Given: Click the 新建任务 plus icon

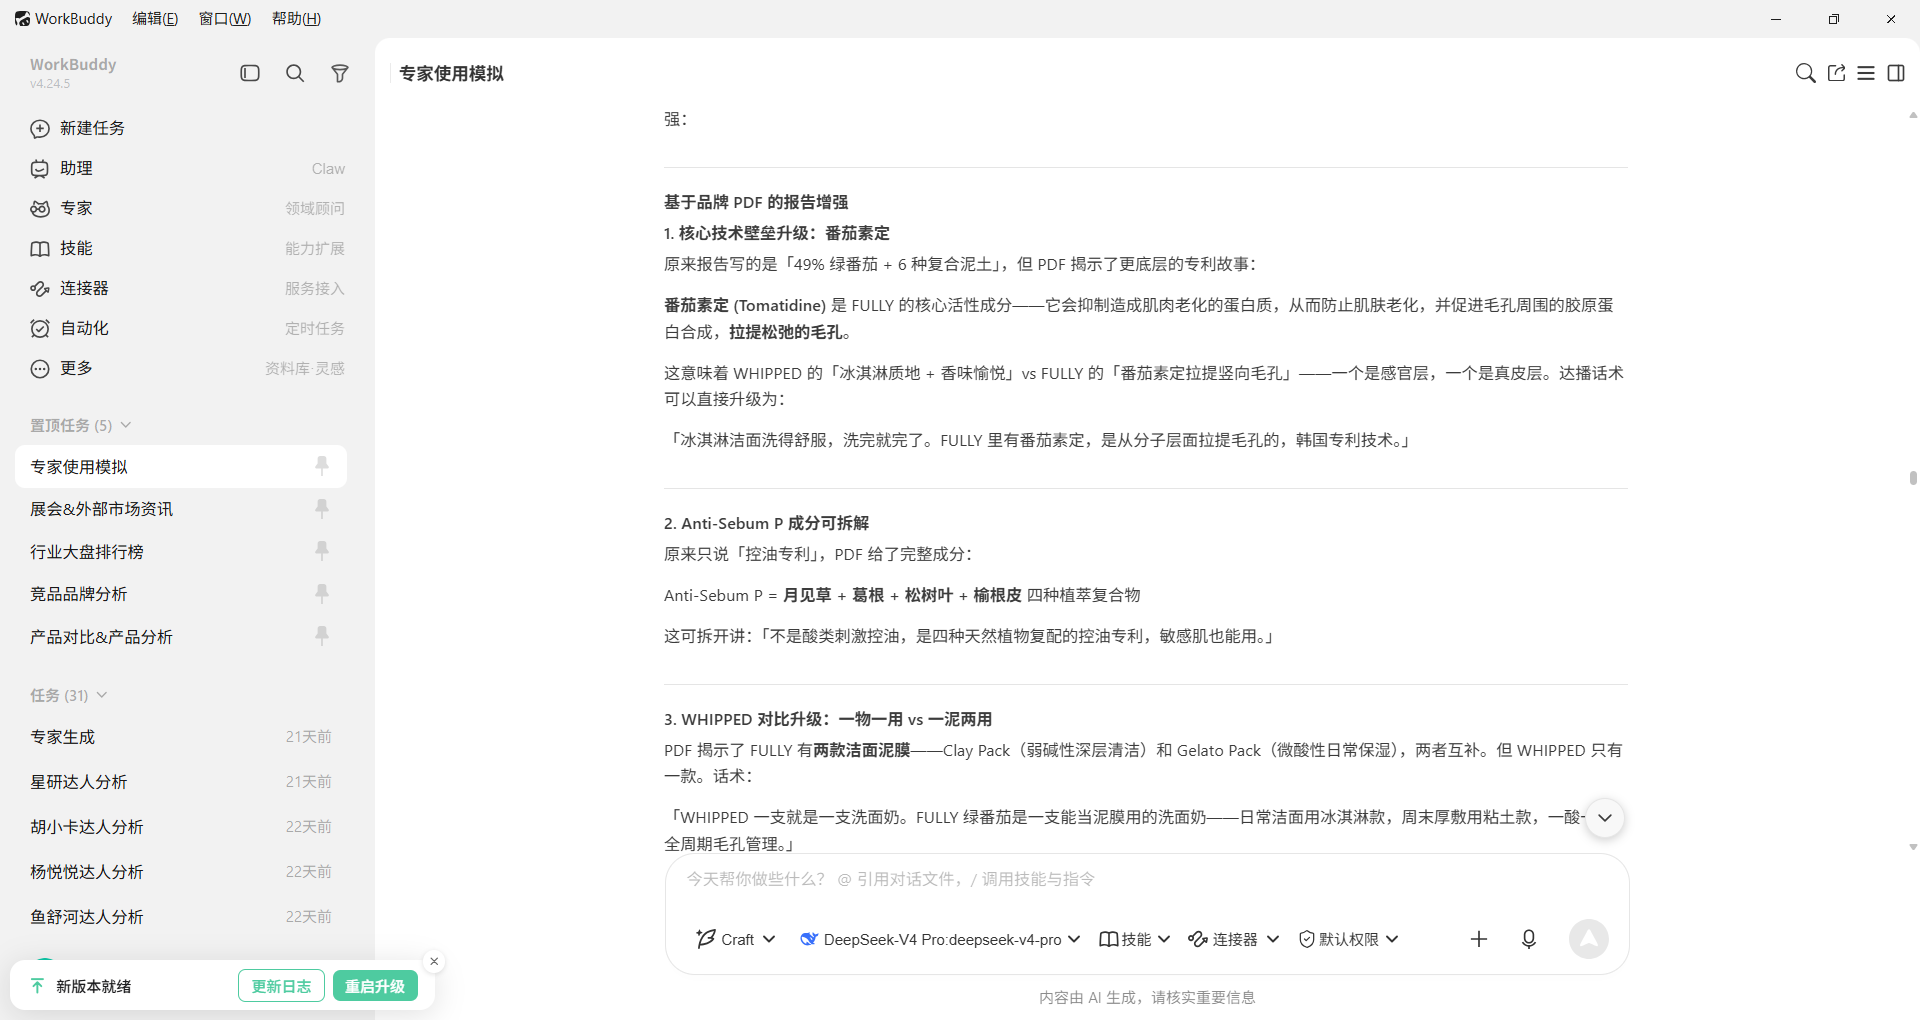Looking at the screenshot, I should point(40,128).
